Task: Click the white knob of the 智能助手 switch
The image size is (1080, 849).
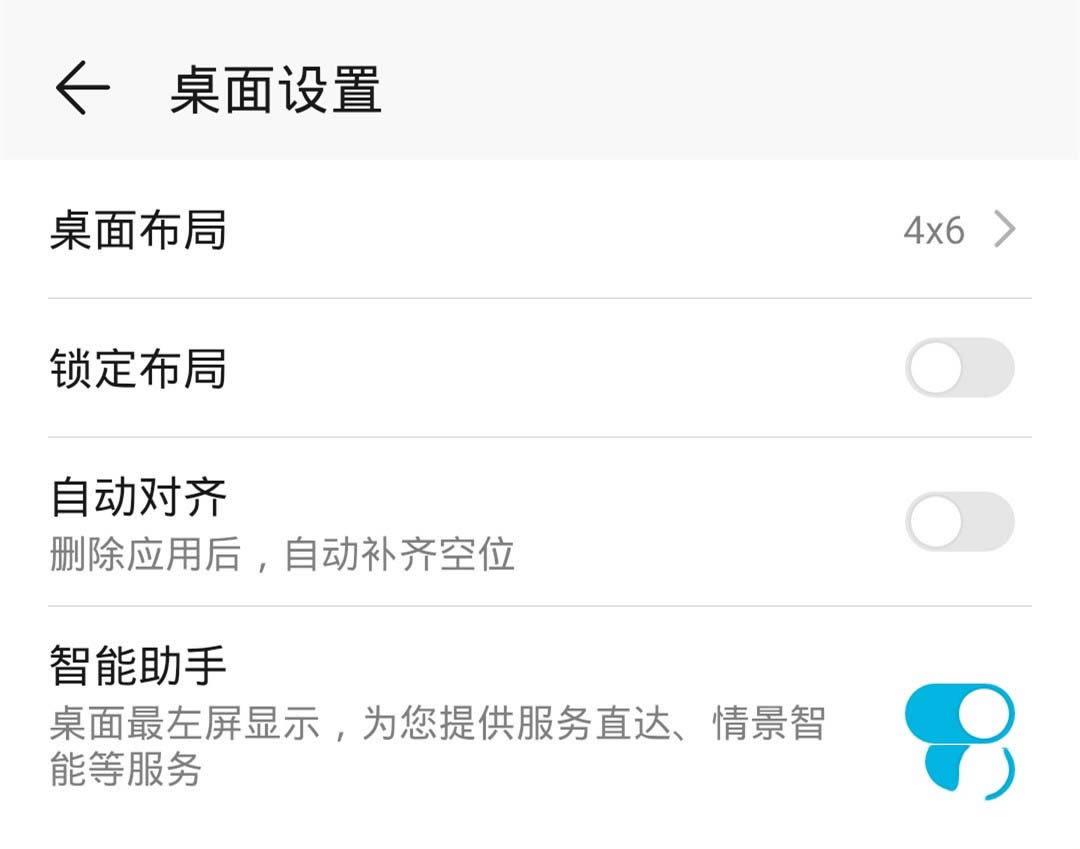Action: 985,714
